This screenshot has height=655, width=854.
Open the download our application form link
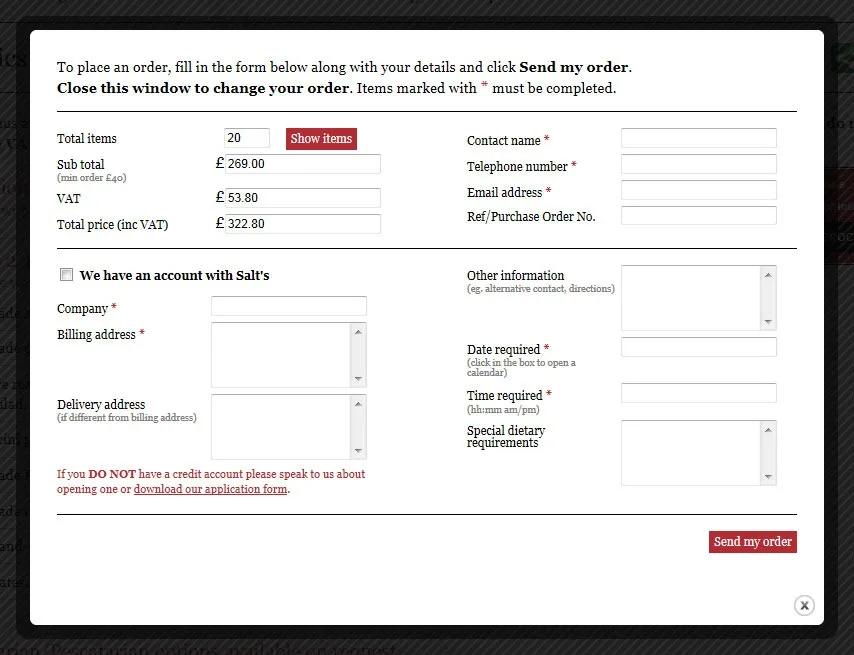pos(210,489)
